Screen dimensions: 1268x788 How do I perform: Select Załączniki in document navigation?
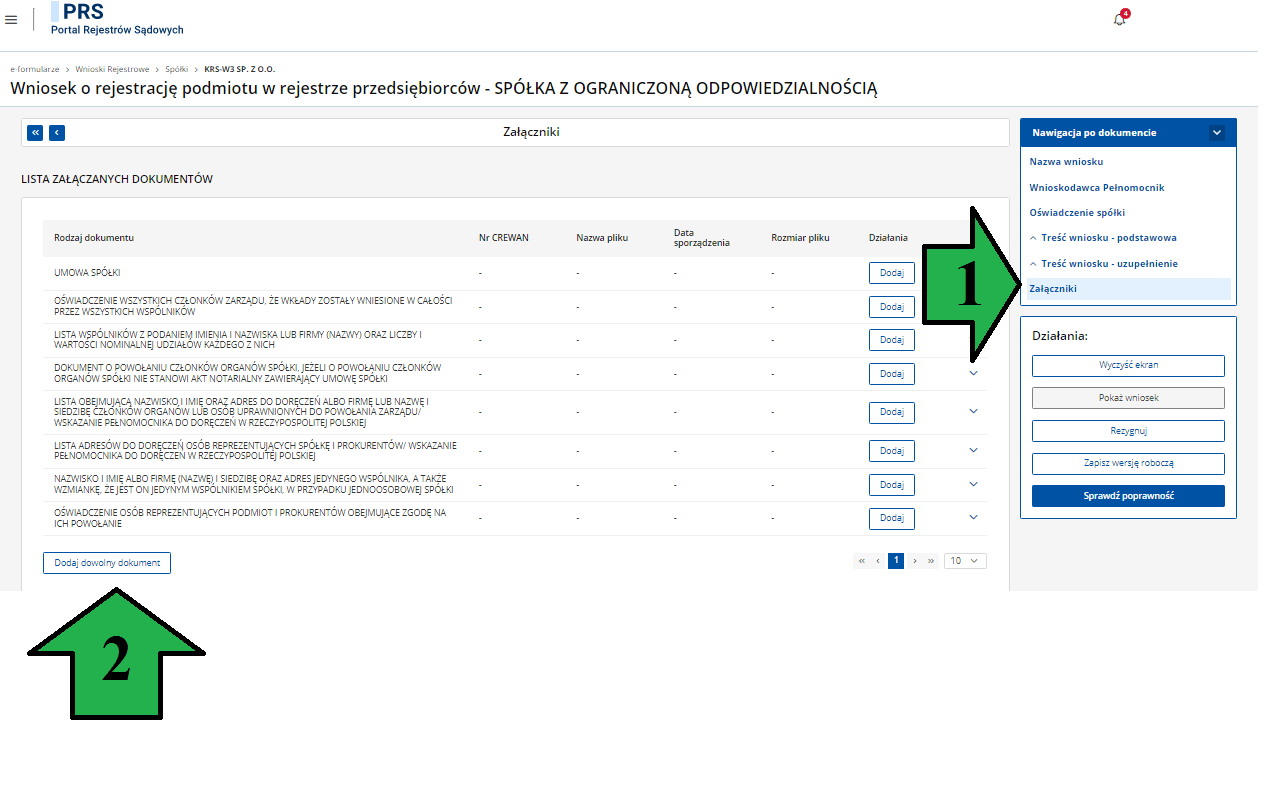1128,289
